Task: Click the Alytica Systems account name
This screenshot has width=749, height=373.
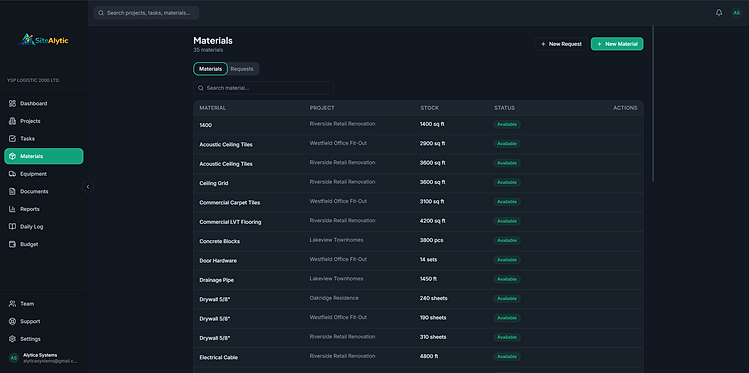Action: (40, 355)
